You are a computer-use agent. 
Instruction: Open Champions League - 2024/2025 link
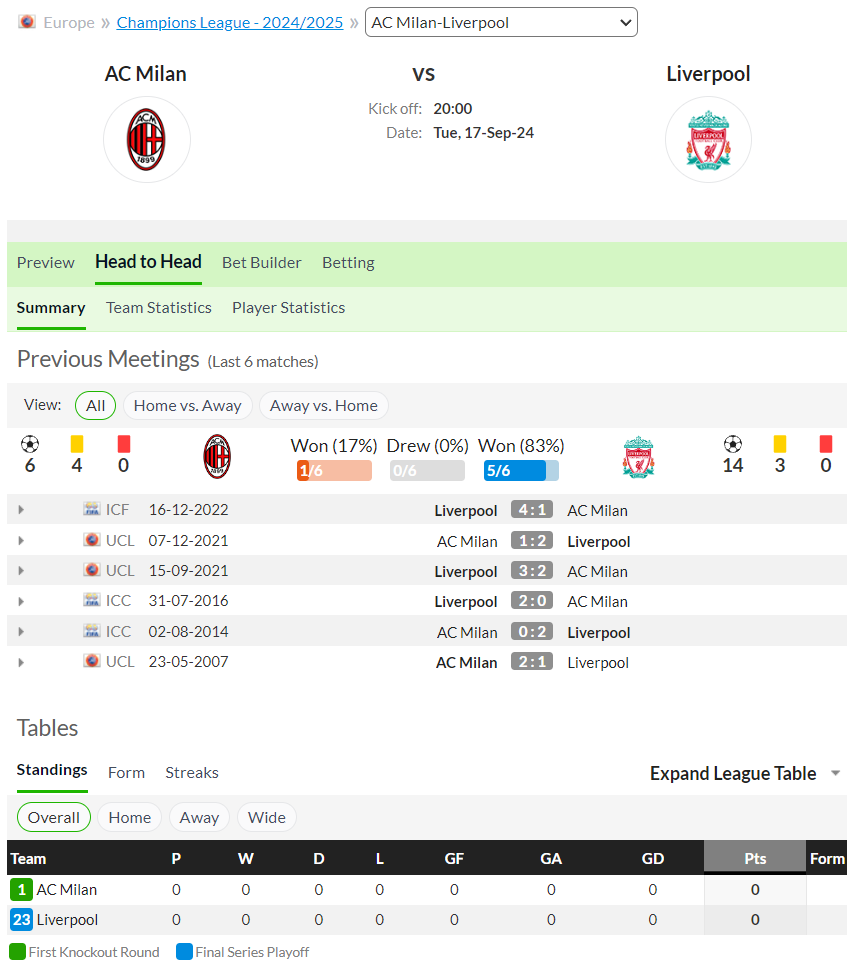(x=230, y=22)
